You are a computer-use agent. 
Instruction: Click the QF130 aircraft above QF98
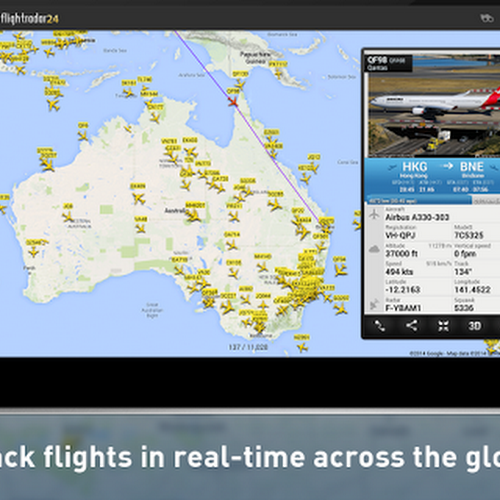240,84
